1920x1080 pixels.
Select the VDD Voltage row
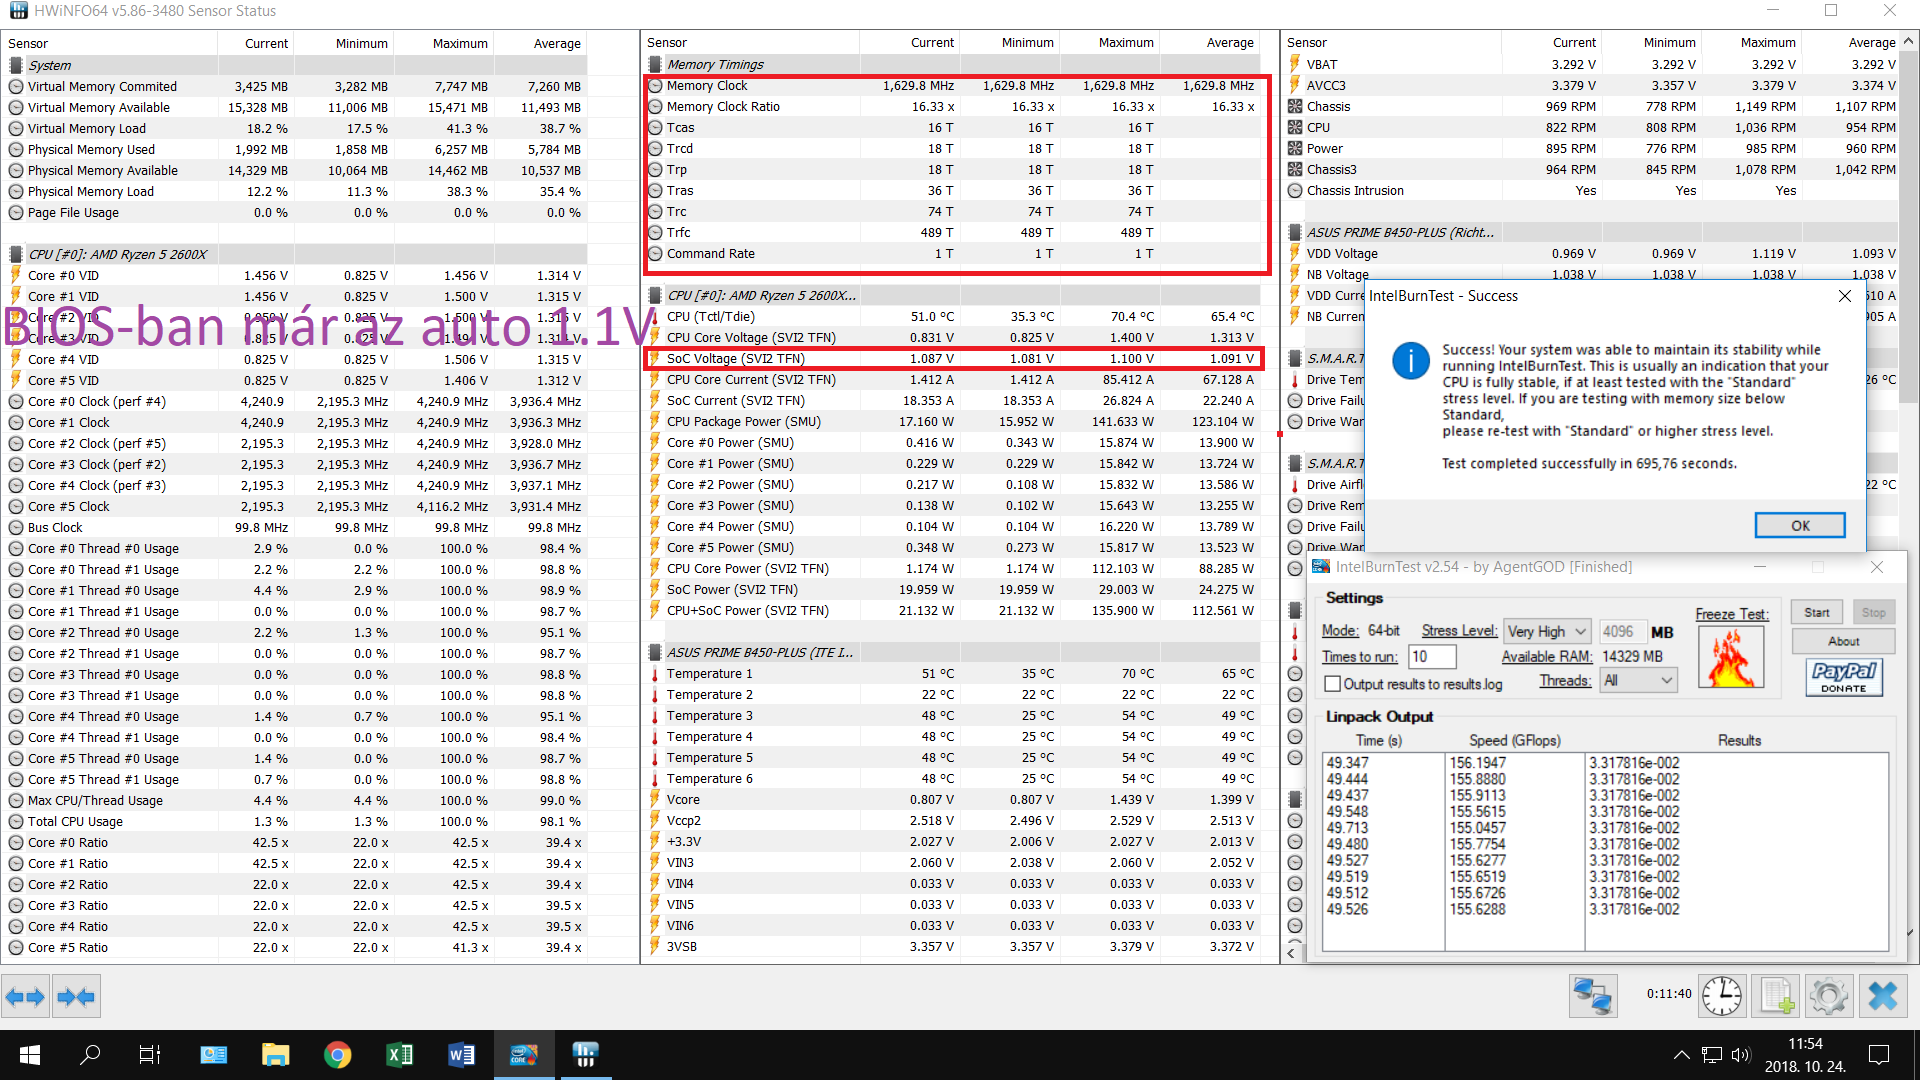(x=1592, y=253)
